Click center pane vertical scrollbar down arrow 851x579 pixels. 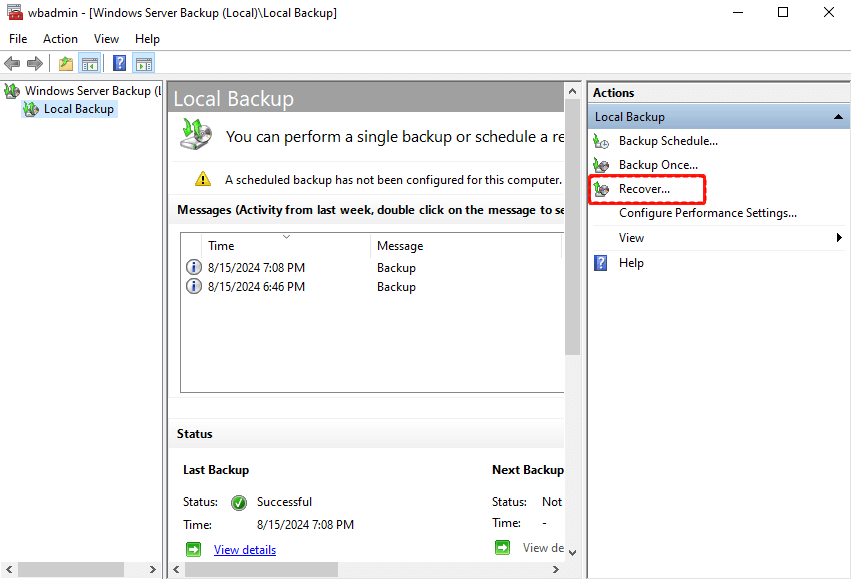click(572, 553)
